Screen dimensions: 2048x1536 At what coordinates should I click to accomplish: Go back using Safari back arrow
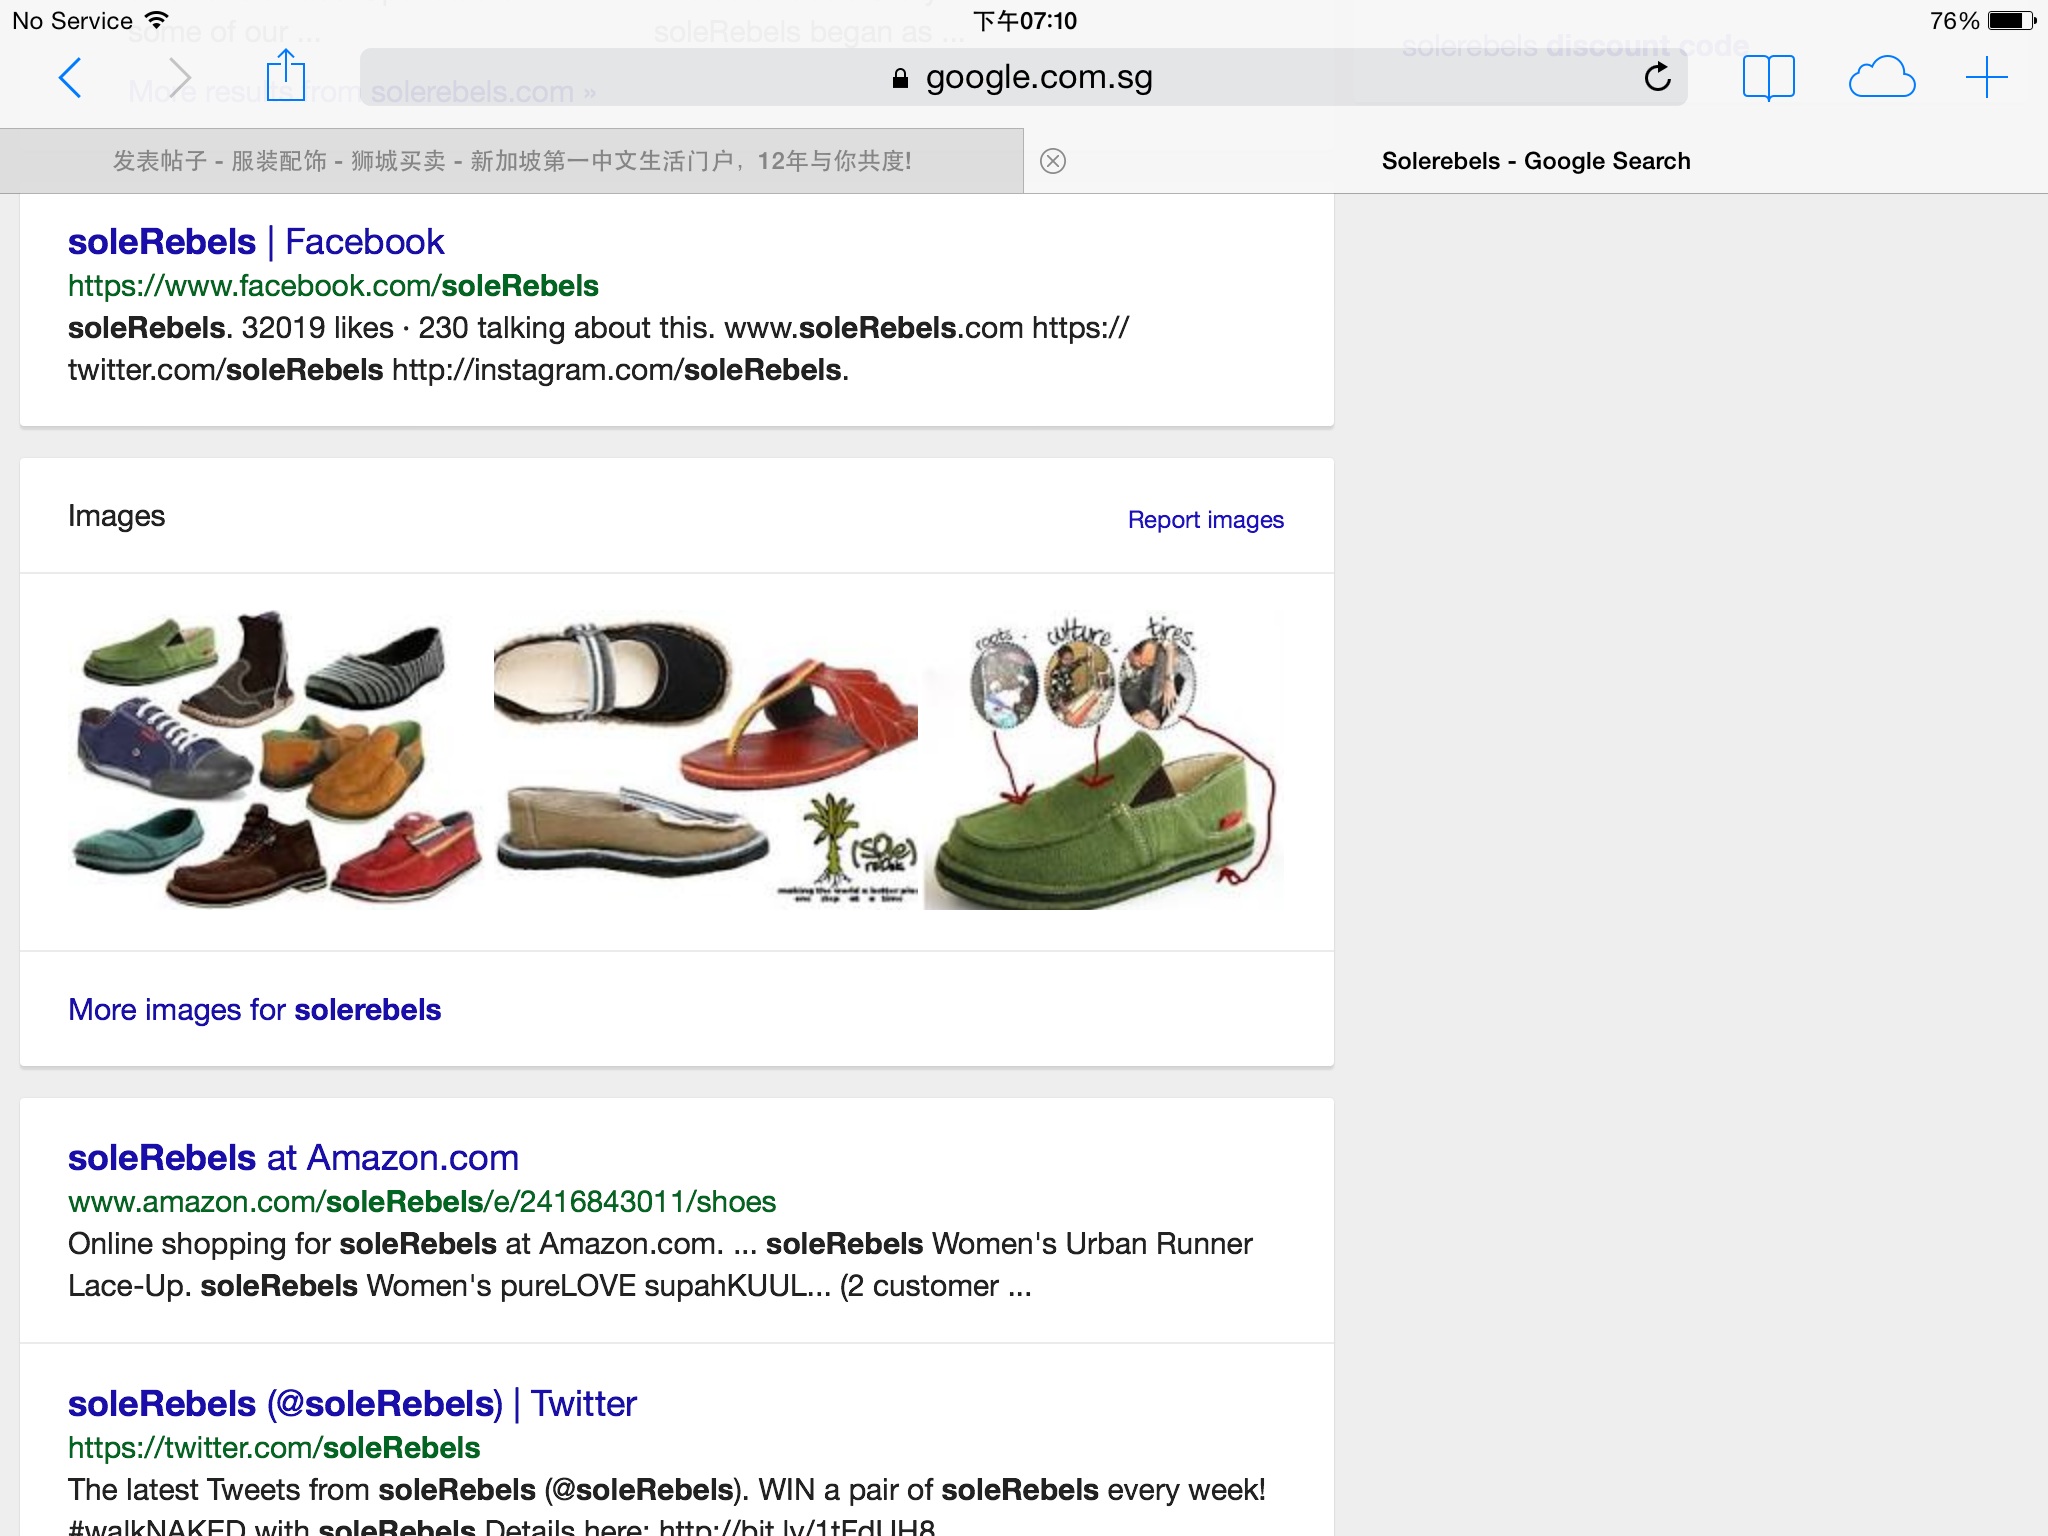pos(70,78)
